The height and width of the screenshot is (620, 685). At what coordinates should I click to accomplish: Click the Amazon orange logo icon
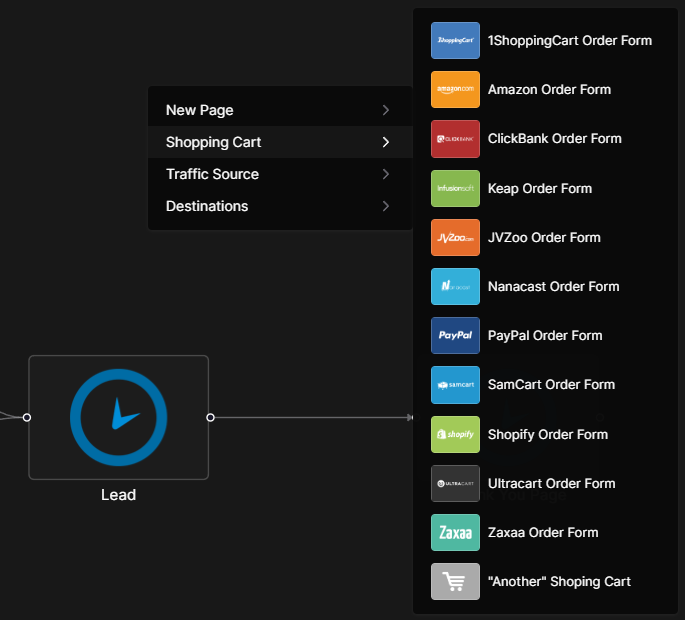[x=455, y=89]
